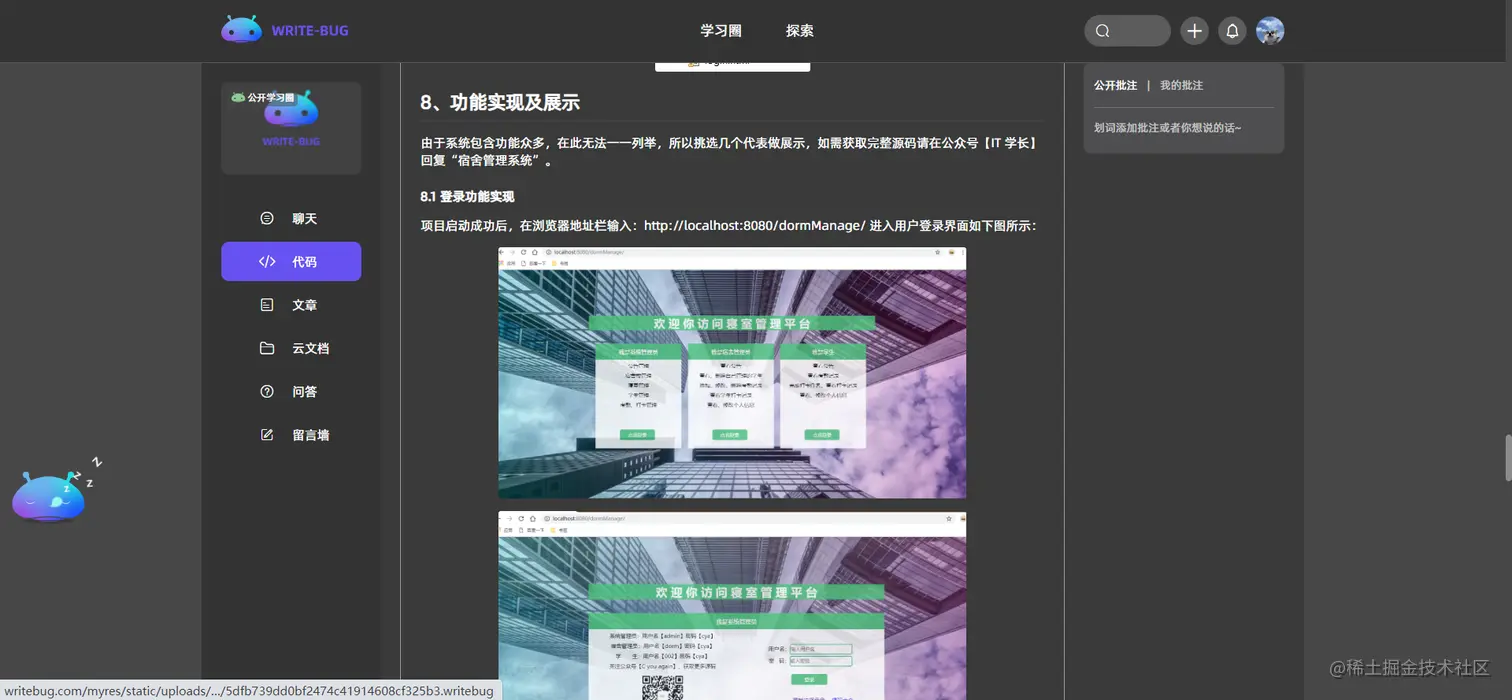Select 聊天 in the sidebar

point(291,218)
